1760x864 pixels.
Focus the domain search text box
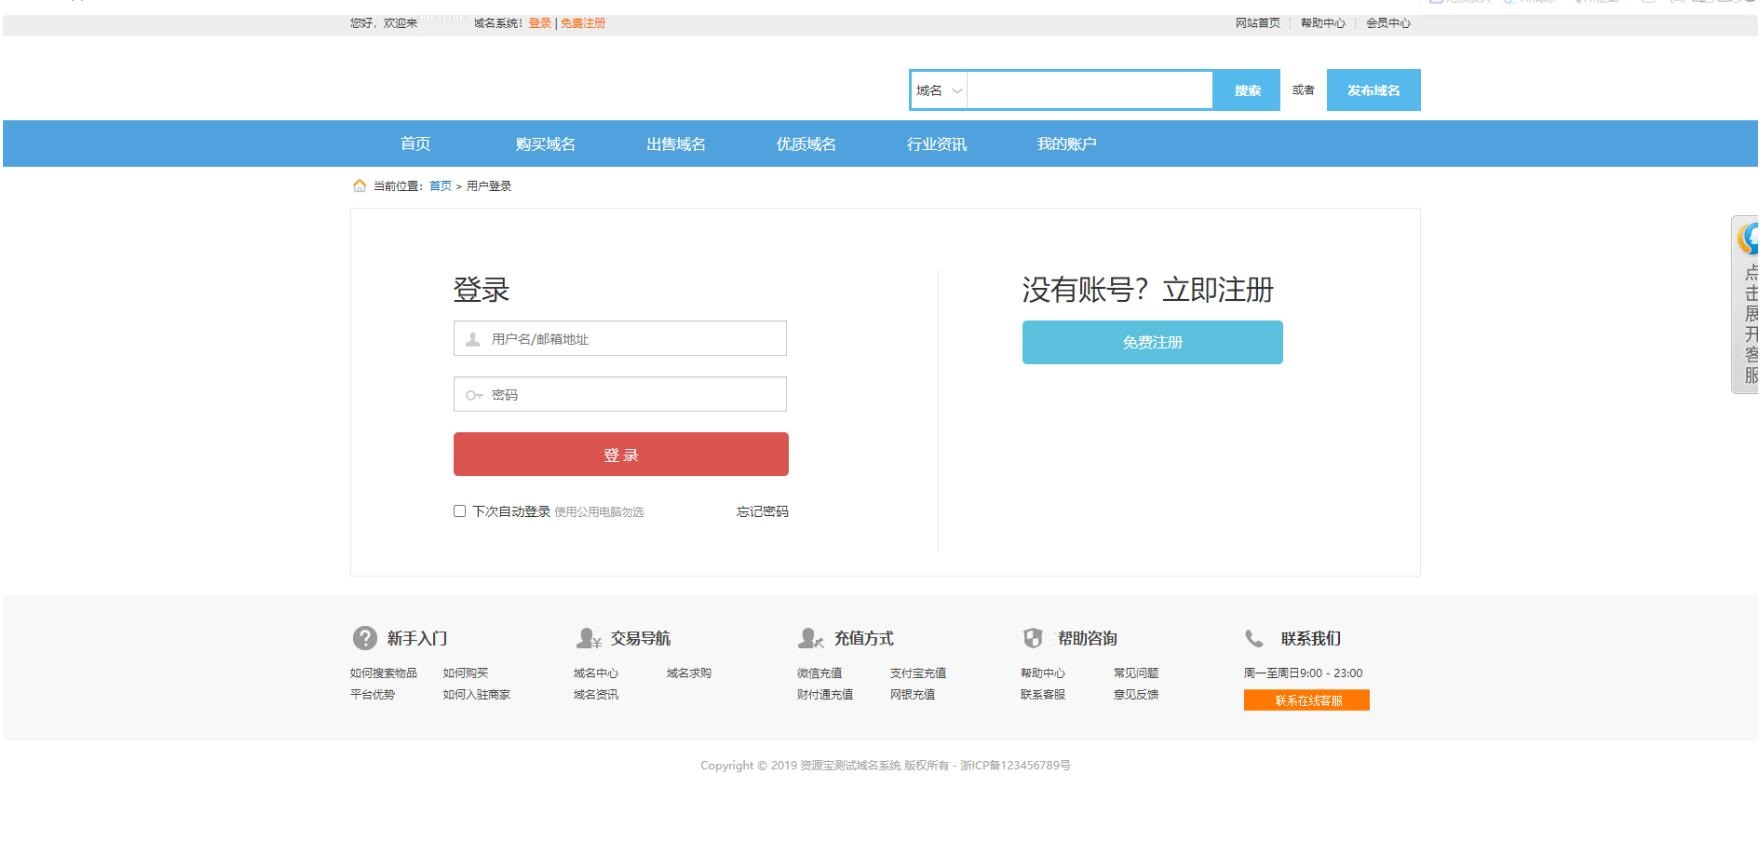pos(1090,90)
